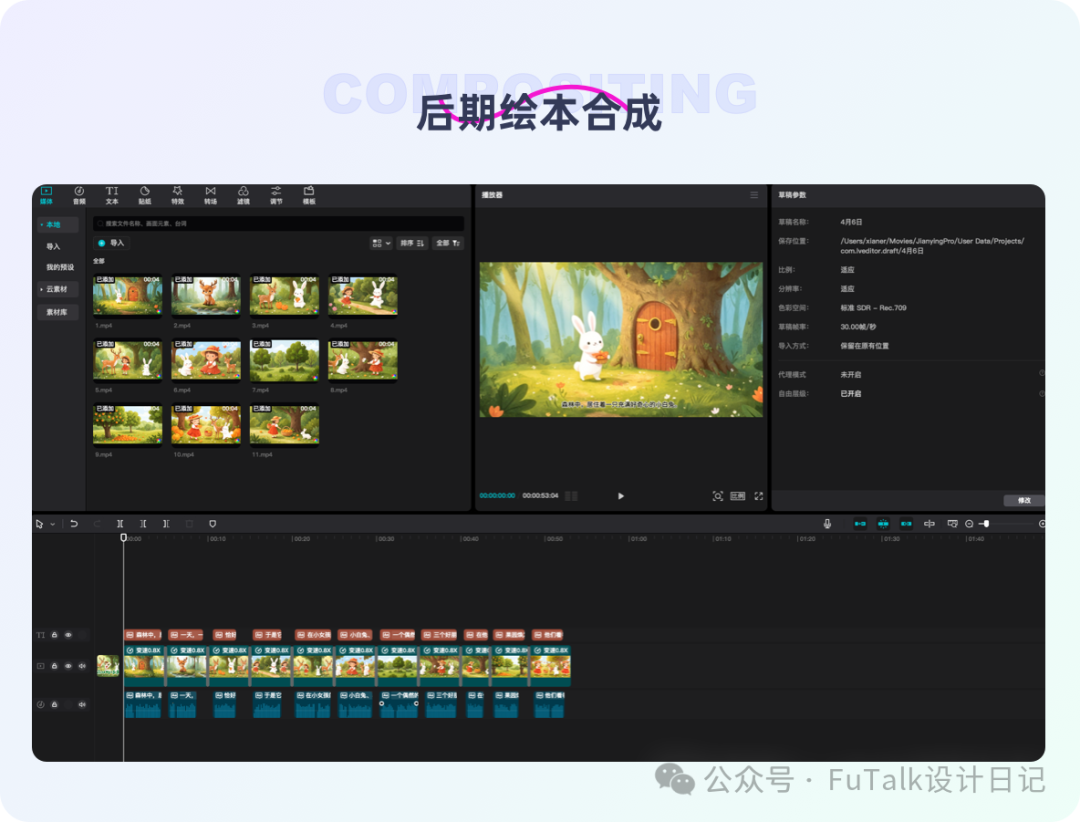The width and height of the screenshot is (1080, 822).
Task: Open the 模板 templates panel
Action: pyautogui.click(x=309, y=195)
